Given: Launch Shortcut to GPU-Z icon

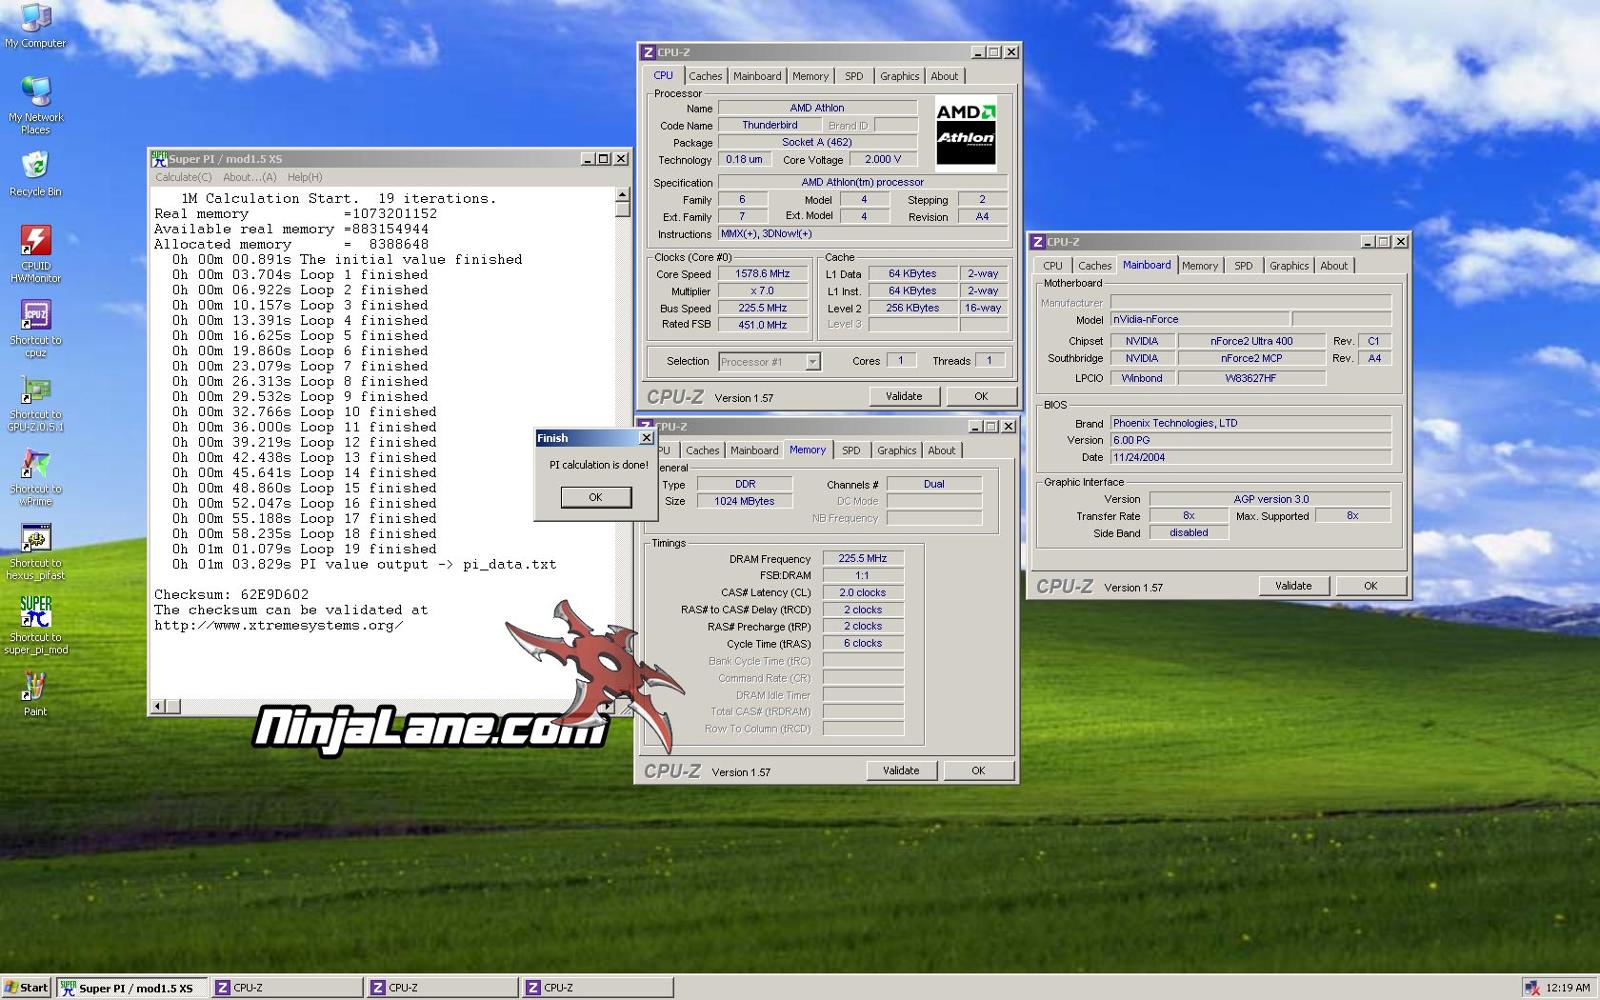Looking at the screenshot, I should click(x=35, y=402).
